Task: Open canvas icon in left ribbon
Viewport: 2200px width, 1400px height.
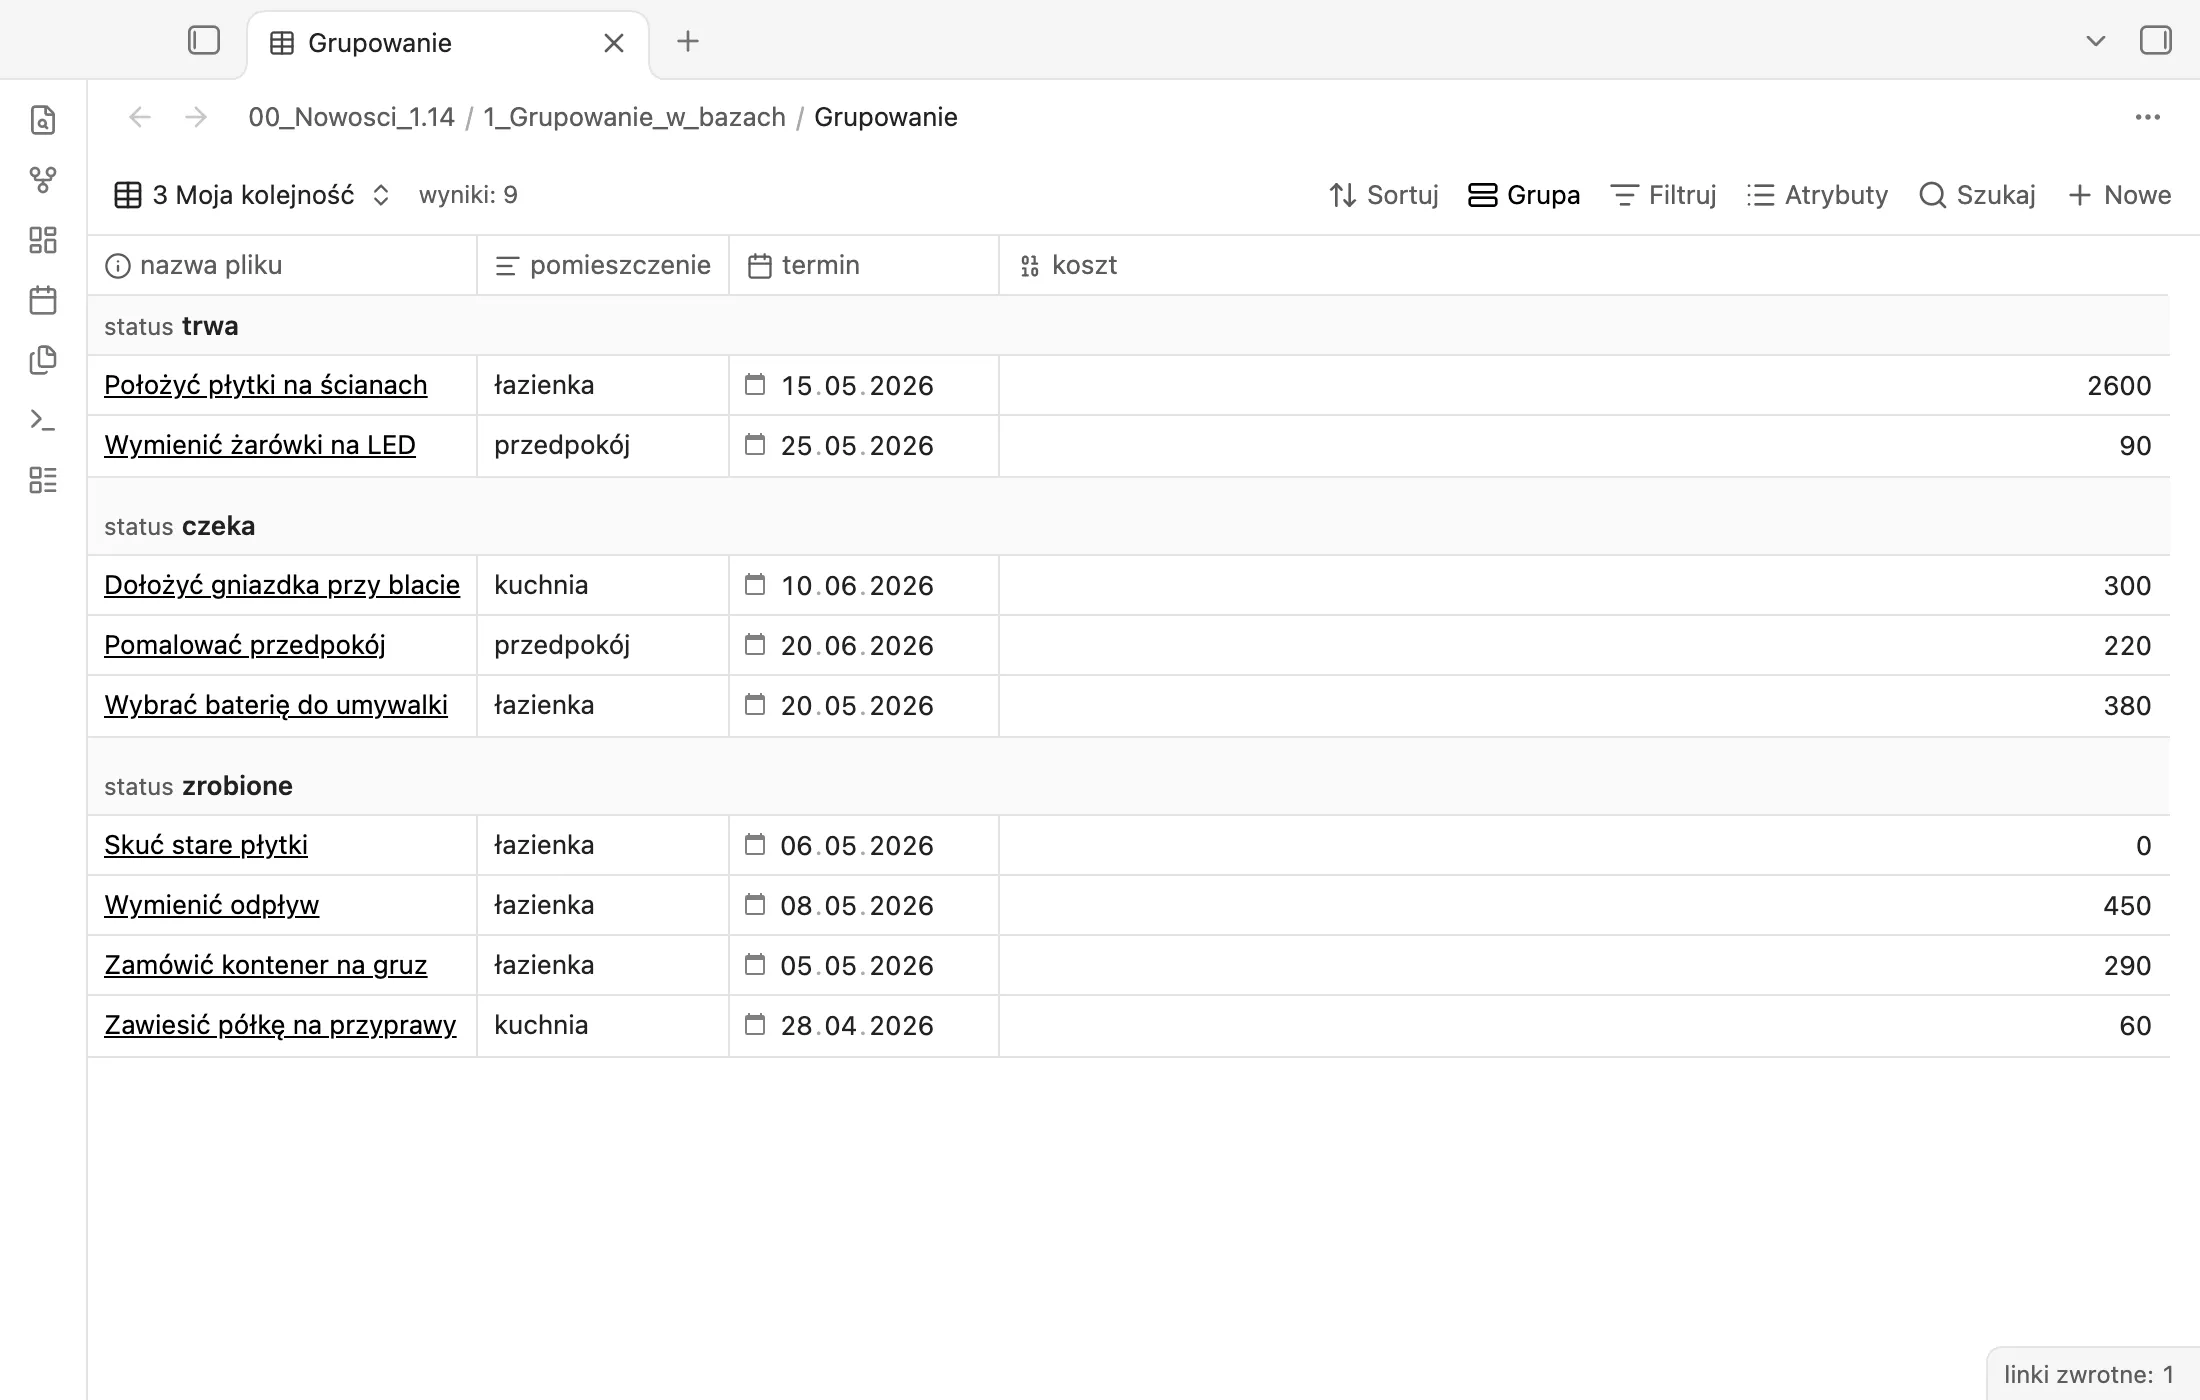Action: (43, 240)
